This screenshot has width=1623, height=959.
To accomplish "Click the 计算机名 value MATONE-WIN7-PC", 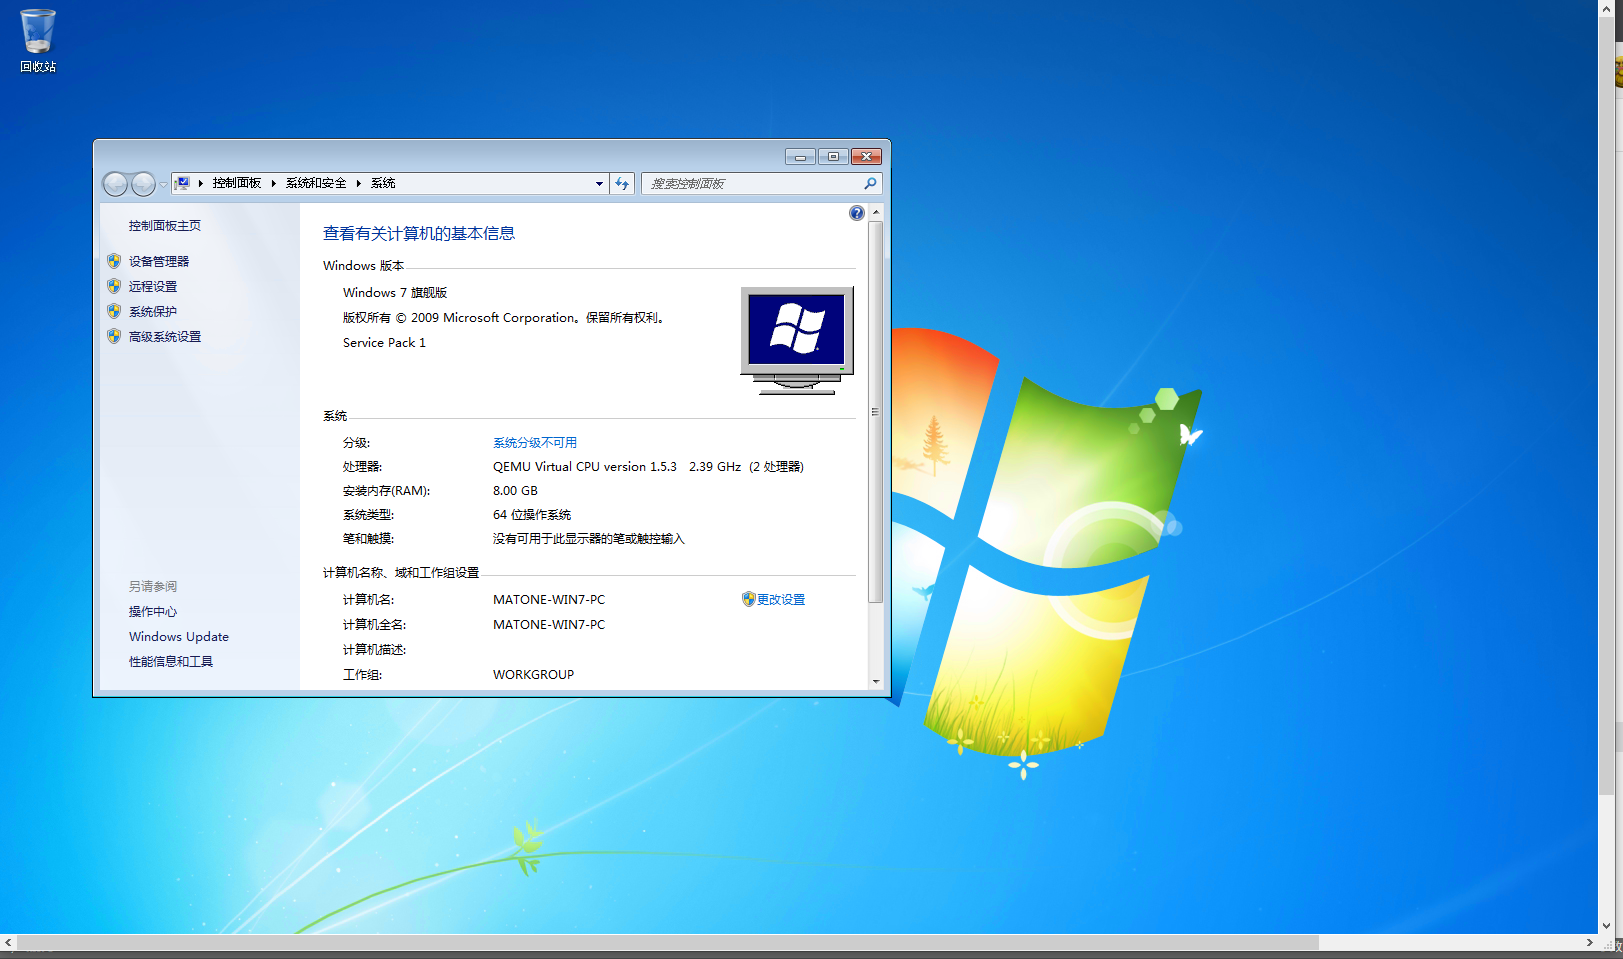I will (549, 599).
